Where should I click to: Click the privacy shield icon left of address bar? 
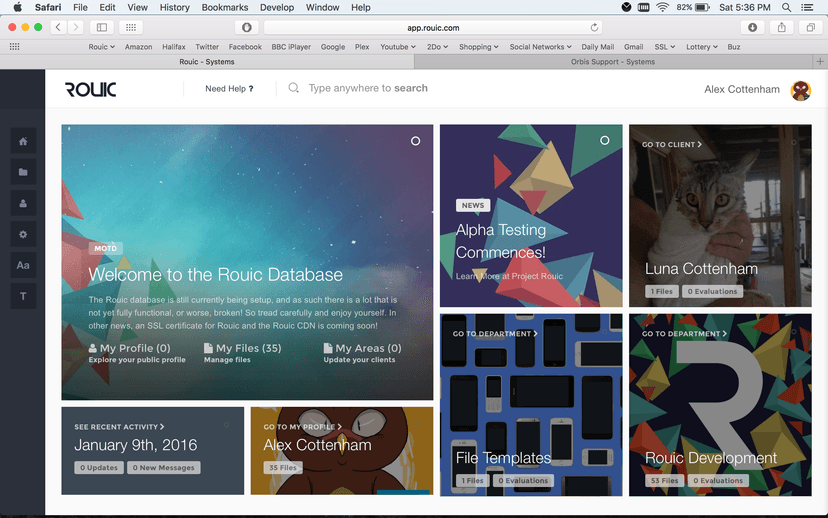tap(247, 27)
